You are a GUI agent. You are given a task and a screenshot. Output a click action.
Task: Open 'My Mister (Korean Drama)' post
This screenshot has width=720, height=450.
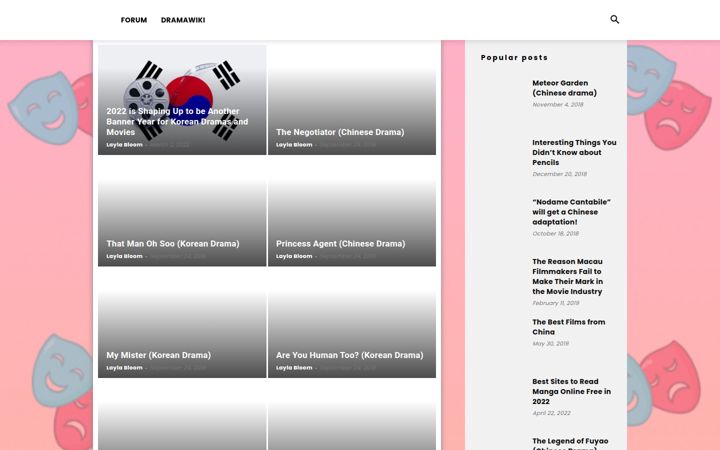point(158,355)
